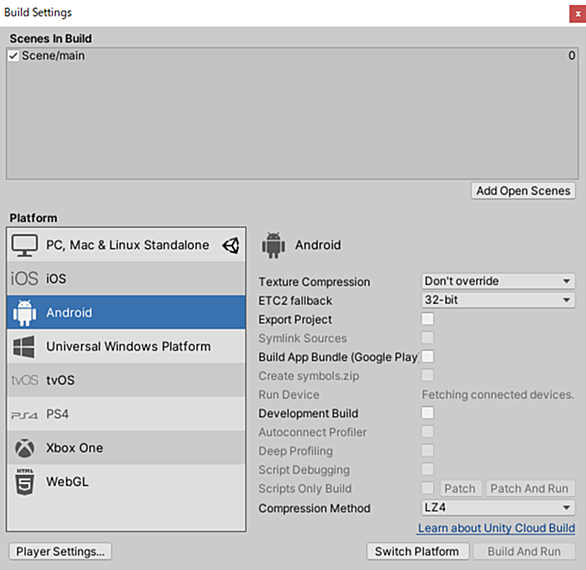Select the Windows logo for Universal Windows Platform
586x570 pixels.
pos(24,346)
